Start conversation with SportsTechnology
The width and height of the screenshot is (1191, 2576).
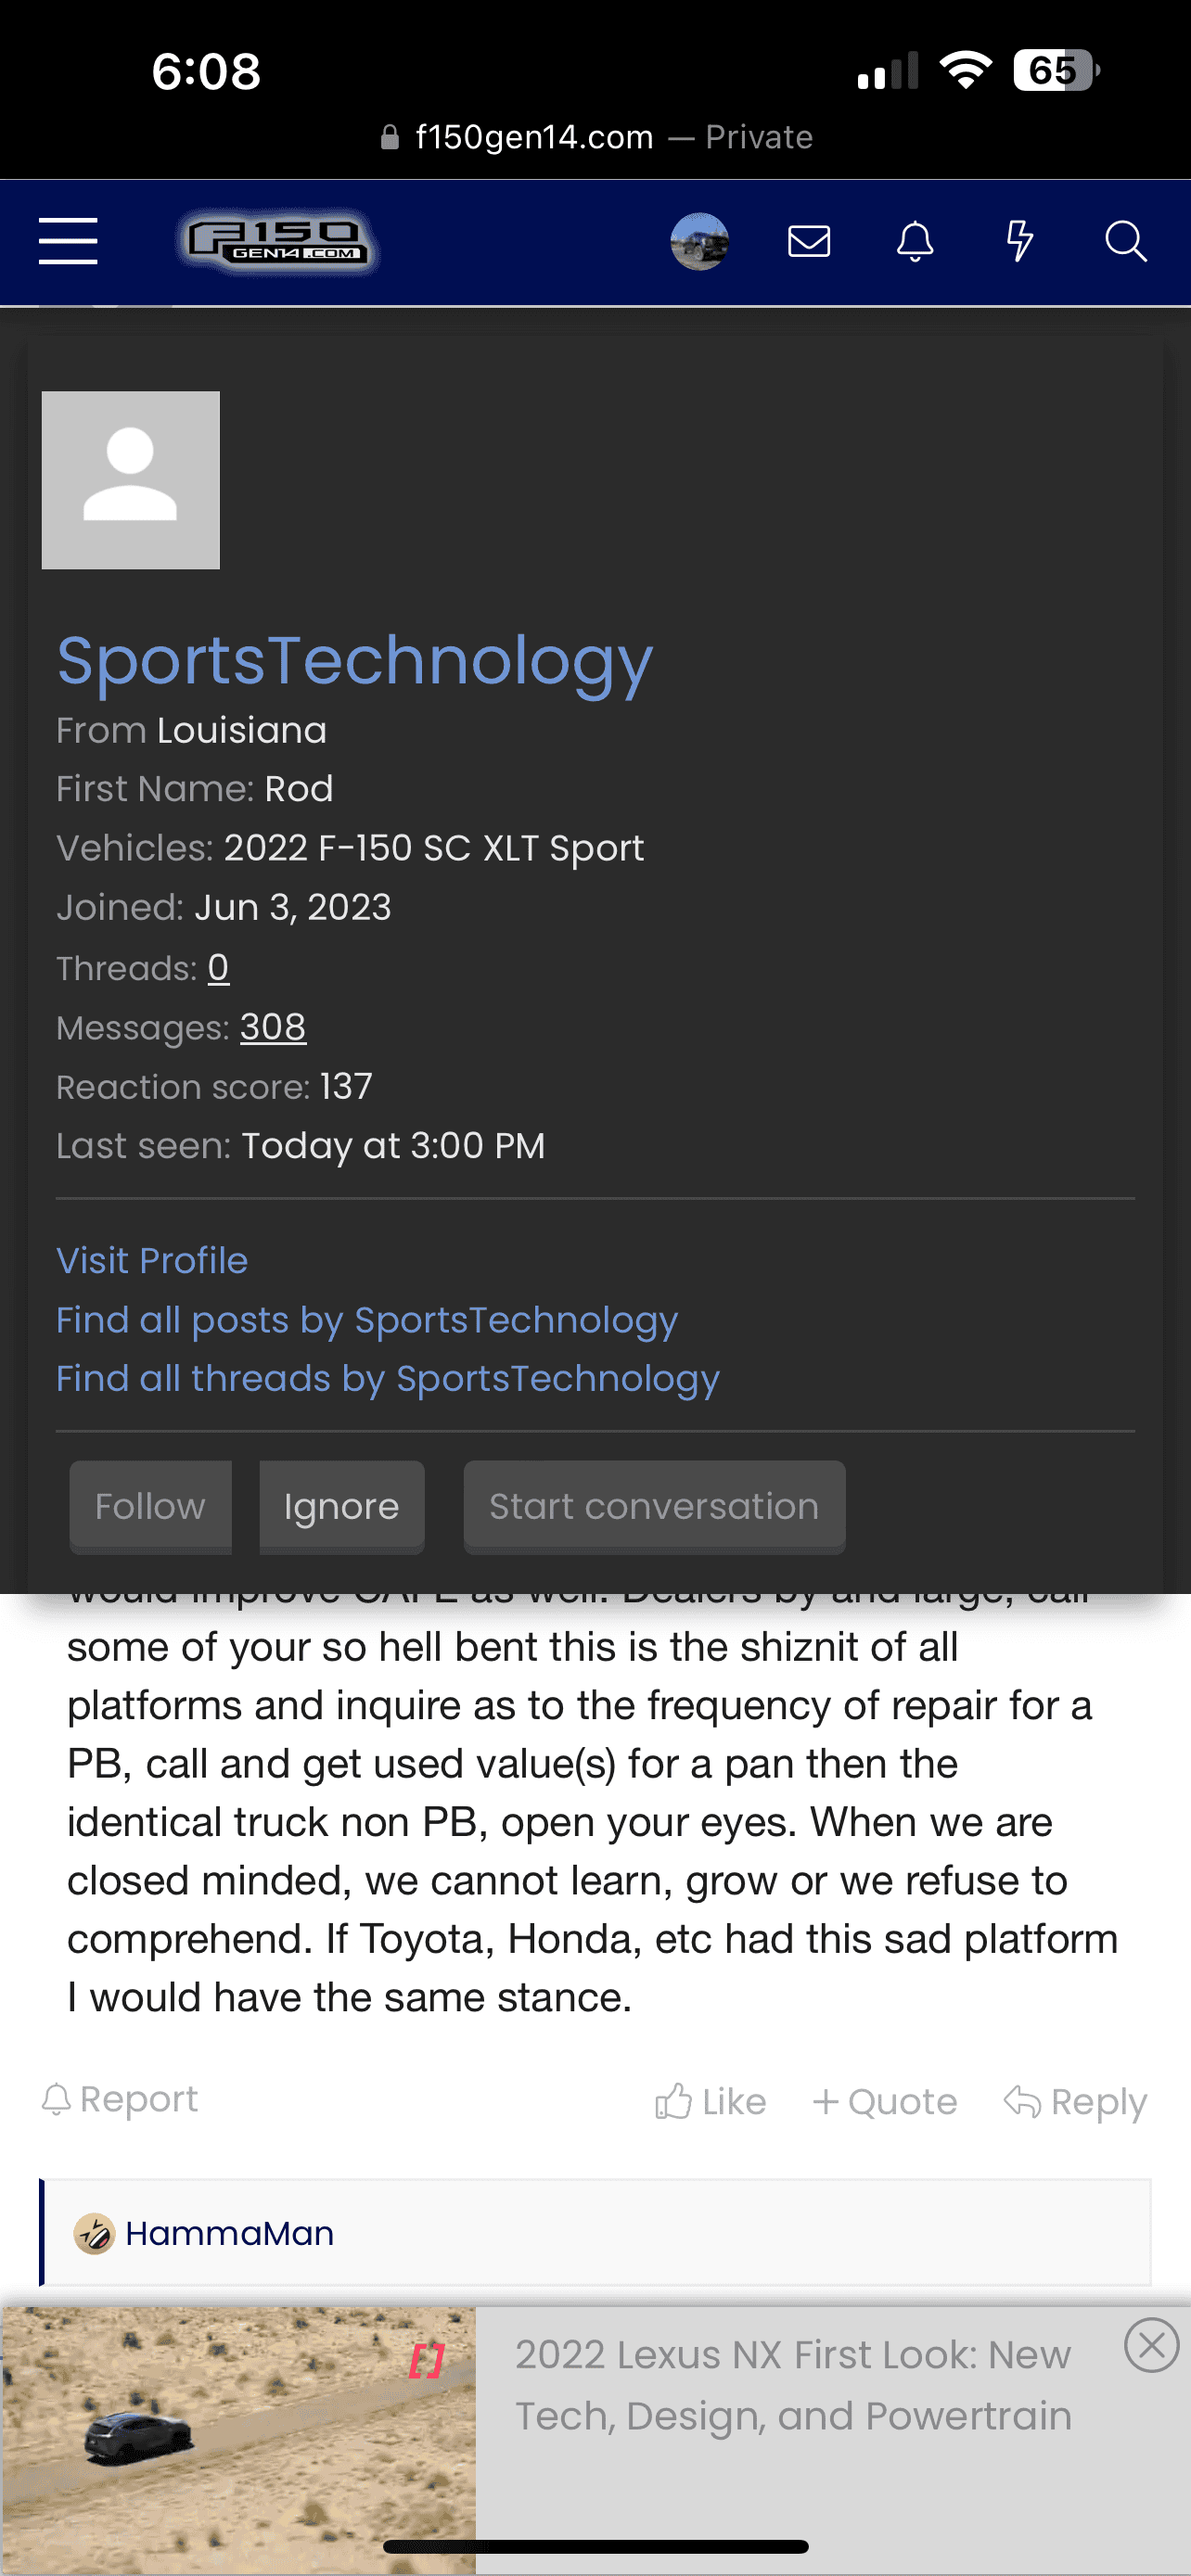click(x=654, y=1506)
